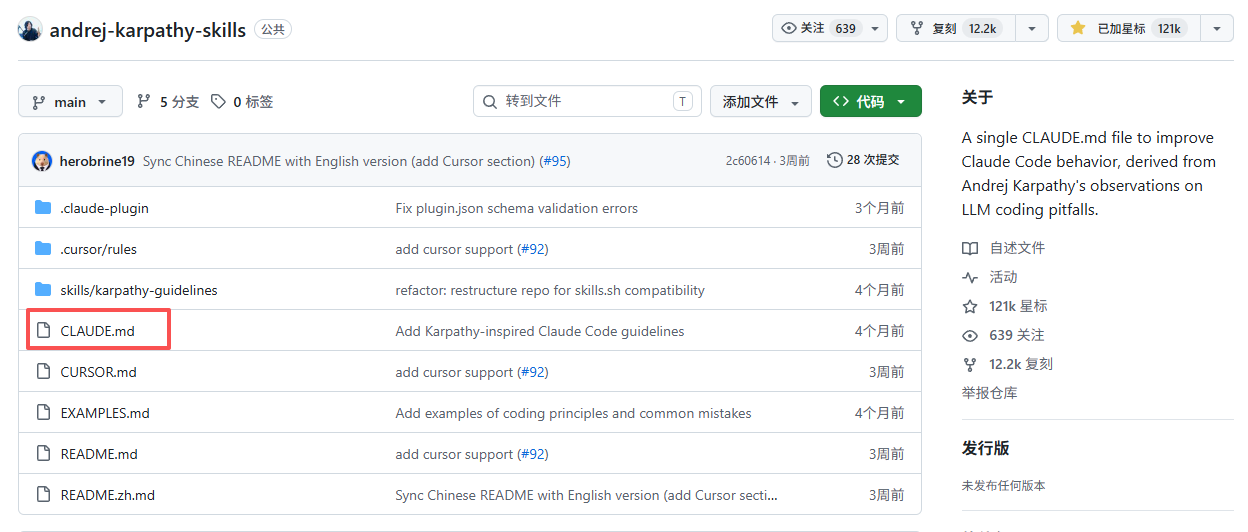Click the file icon for README.md

pos(43,454)
